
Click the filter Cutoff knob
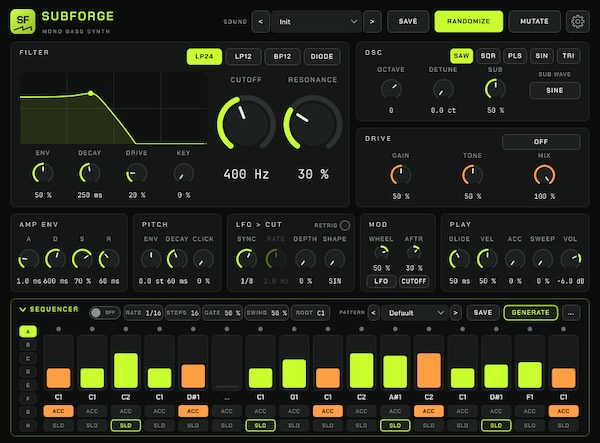(x=246, y=123)
